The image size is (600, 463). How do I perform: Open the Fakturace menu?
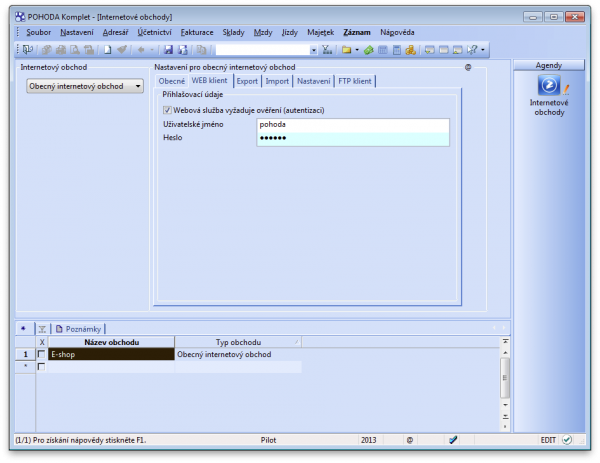[x=197, y=33]
